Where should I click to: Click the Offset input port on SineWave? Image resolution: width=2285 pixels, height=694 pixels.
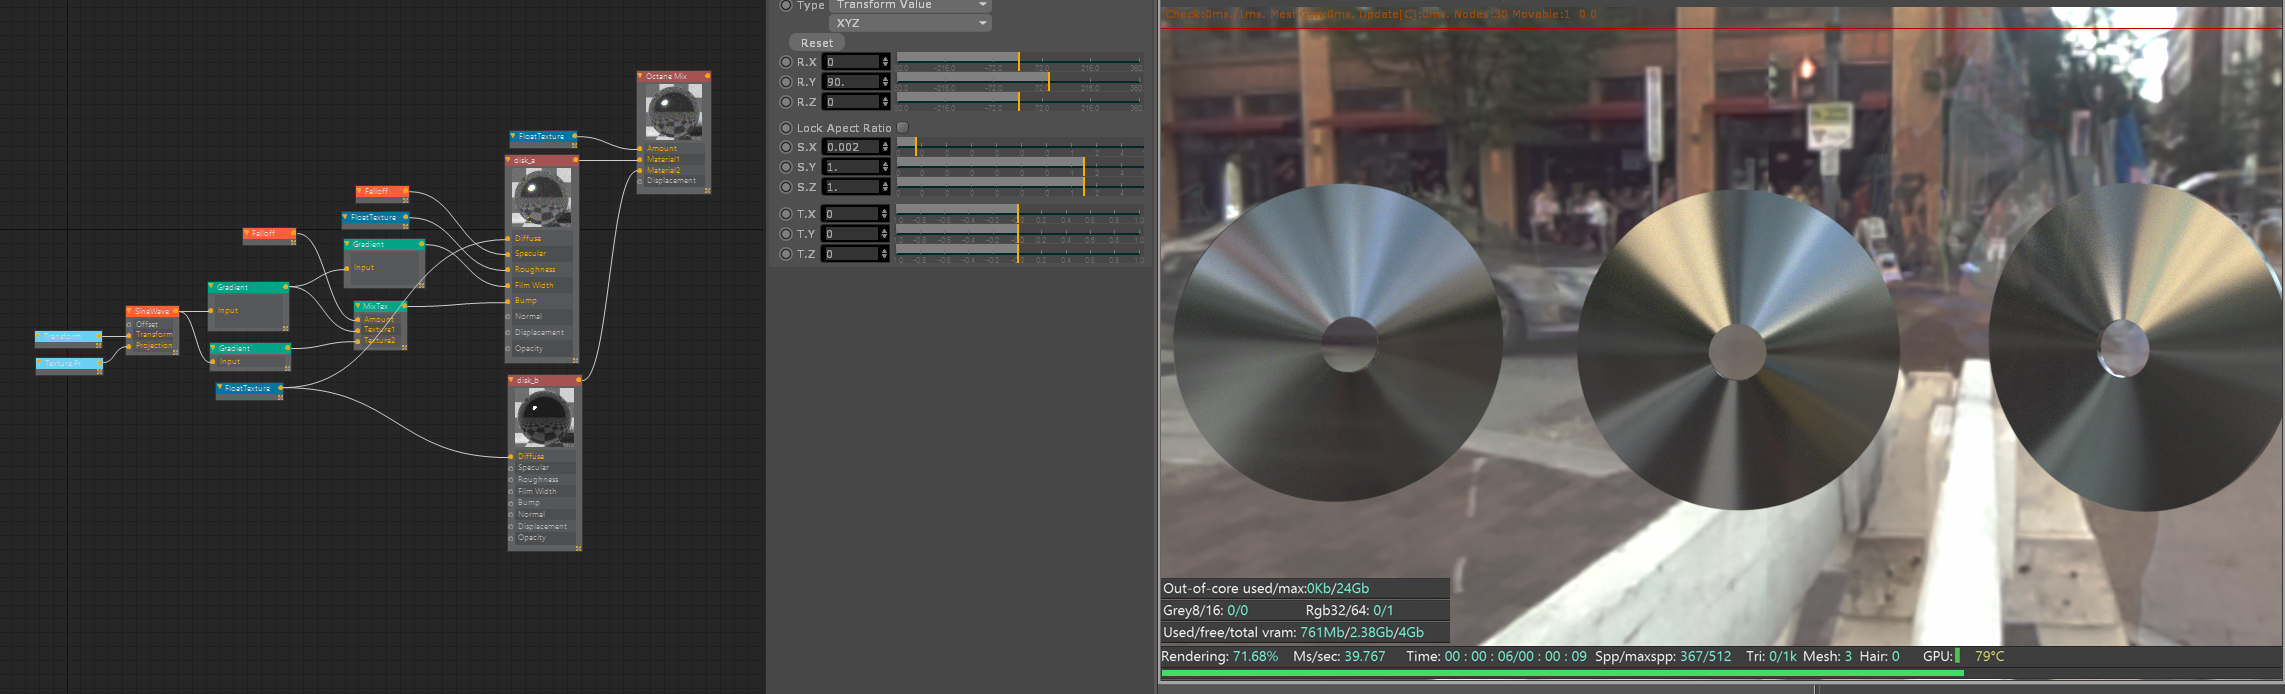129,324
